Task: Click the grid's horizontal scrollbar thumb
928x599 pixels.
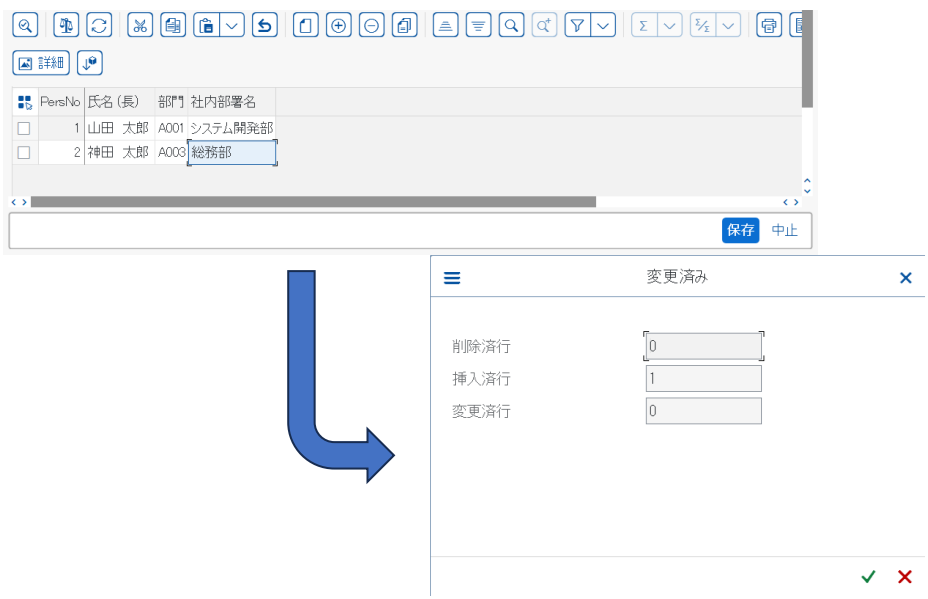Action: tap(314, 202)
